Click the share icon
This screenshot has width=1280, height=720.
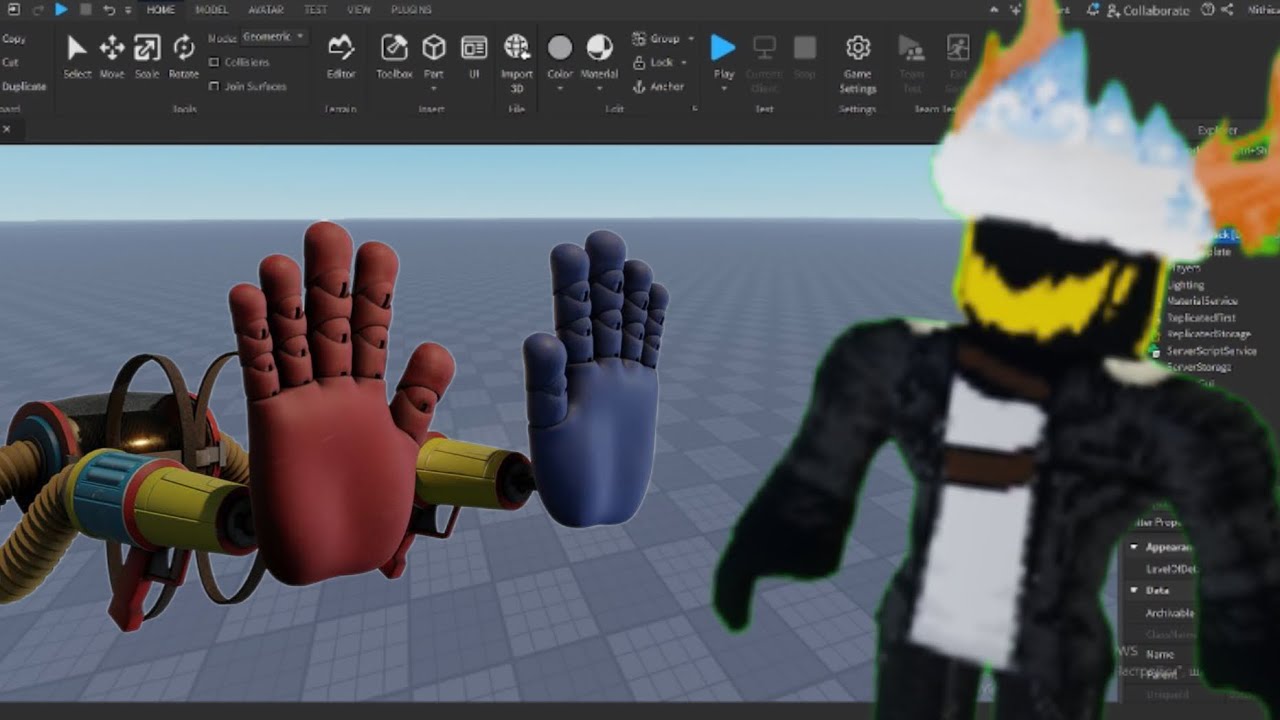click(x=1227, y=9)
